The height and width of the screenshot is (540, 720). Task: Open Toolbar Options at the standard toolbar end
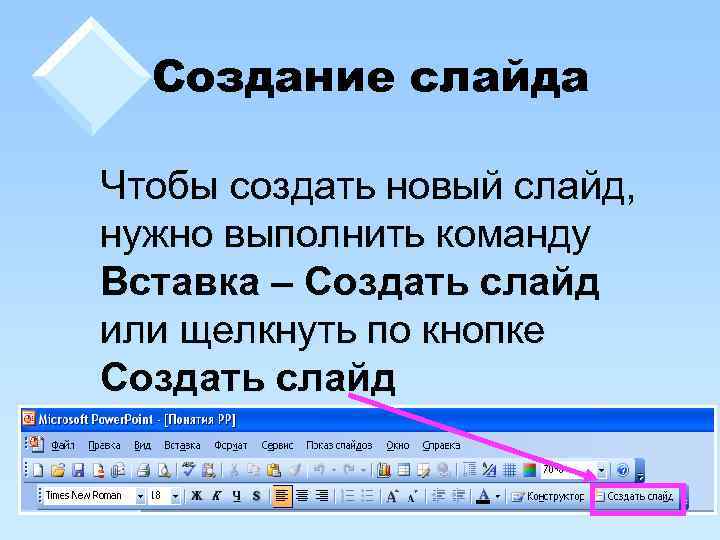click(x=640, y=471)
